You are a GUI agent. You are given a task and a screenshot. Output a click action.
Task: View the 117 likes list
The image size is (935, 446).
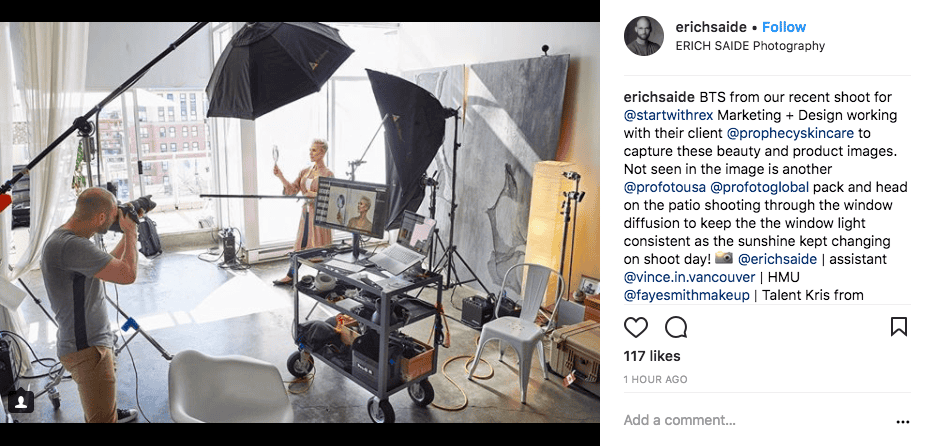click(x=652, y=356)
